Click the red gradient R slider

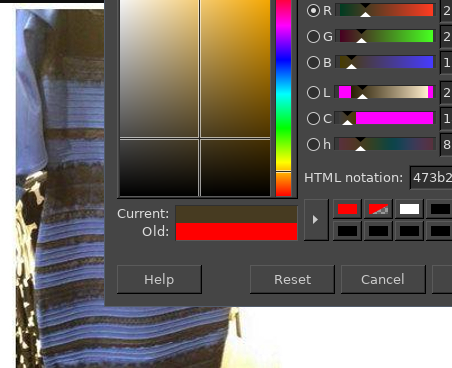pos(385,10)
